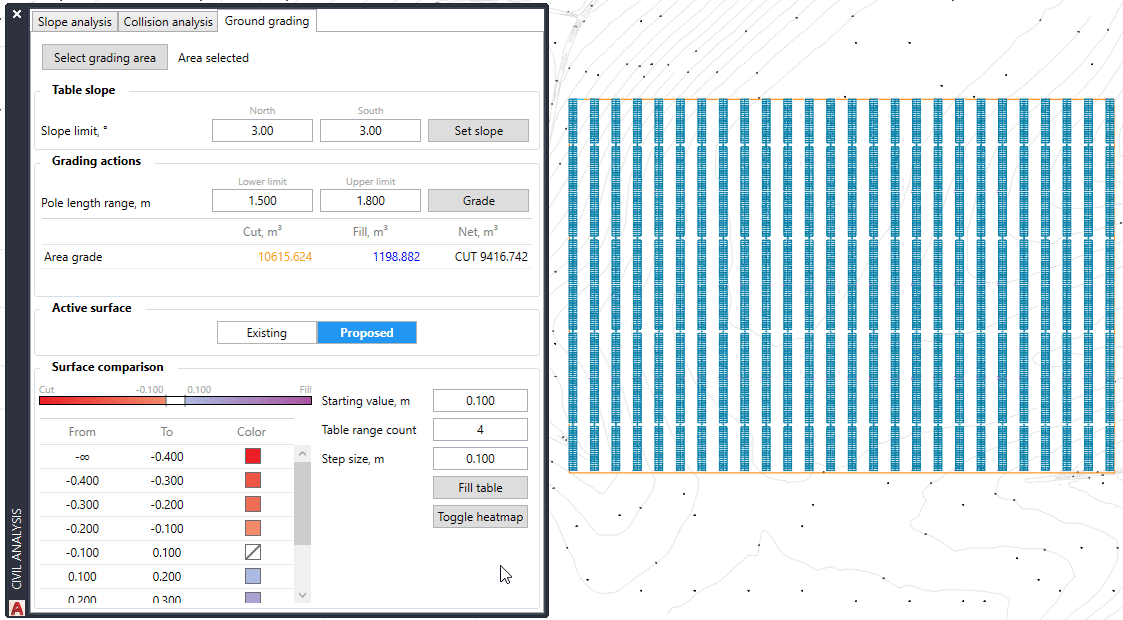Set active surface to Proposed

(366, 333)
